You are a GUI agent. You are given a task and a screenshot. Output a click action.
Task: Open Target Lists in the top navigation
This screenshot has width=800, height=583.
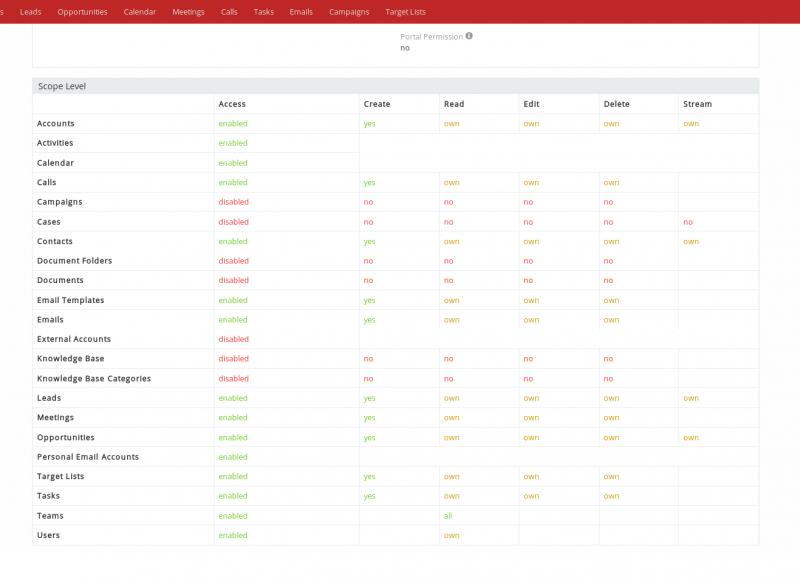coord(405,12)
